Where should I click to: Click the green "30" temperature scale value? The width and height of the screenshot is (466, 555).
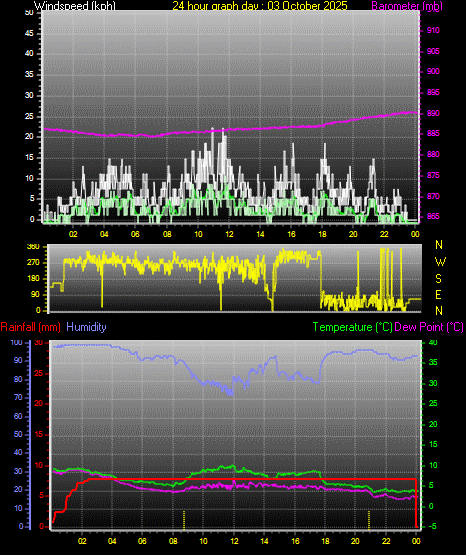[433, 383]
